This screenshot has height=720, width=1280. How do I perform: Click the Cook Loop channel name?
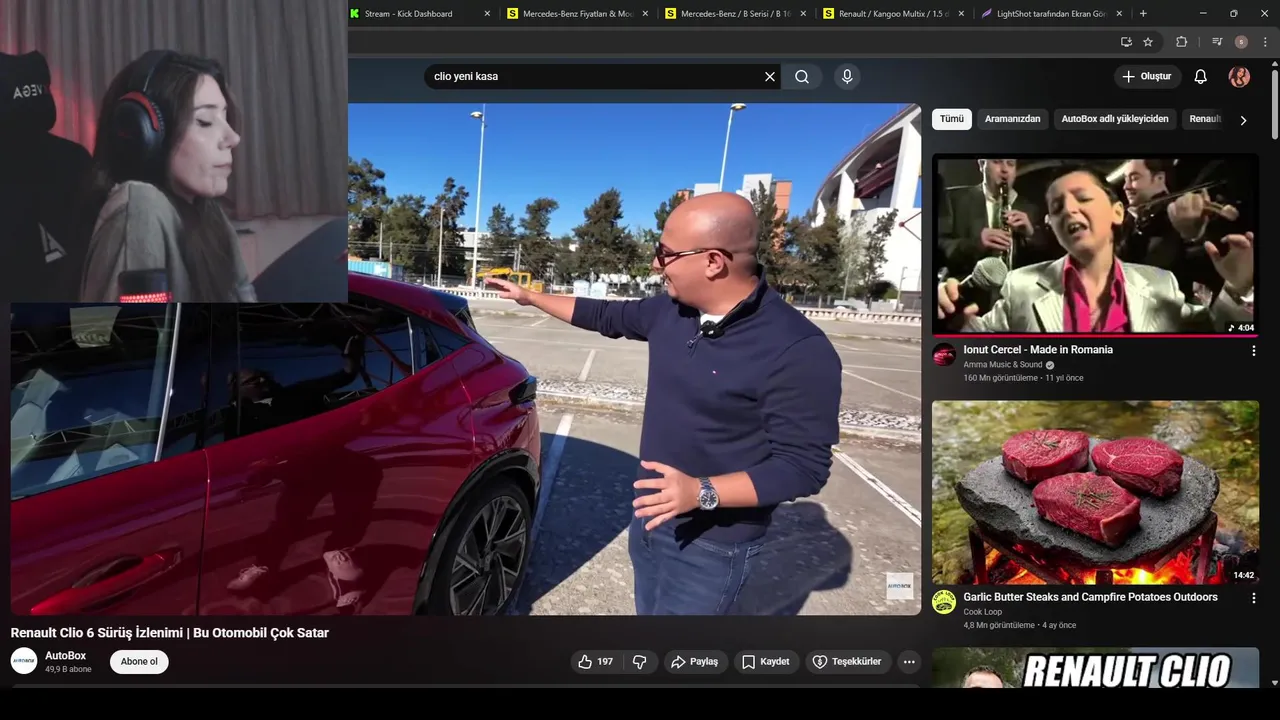982,612
